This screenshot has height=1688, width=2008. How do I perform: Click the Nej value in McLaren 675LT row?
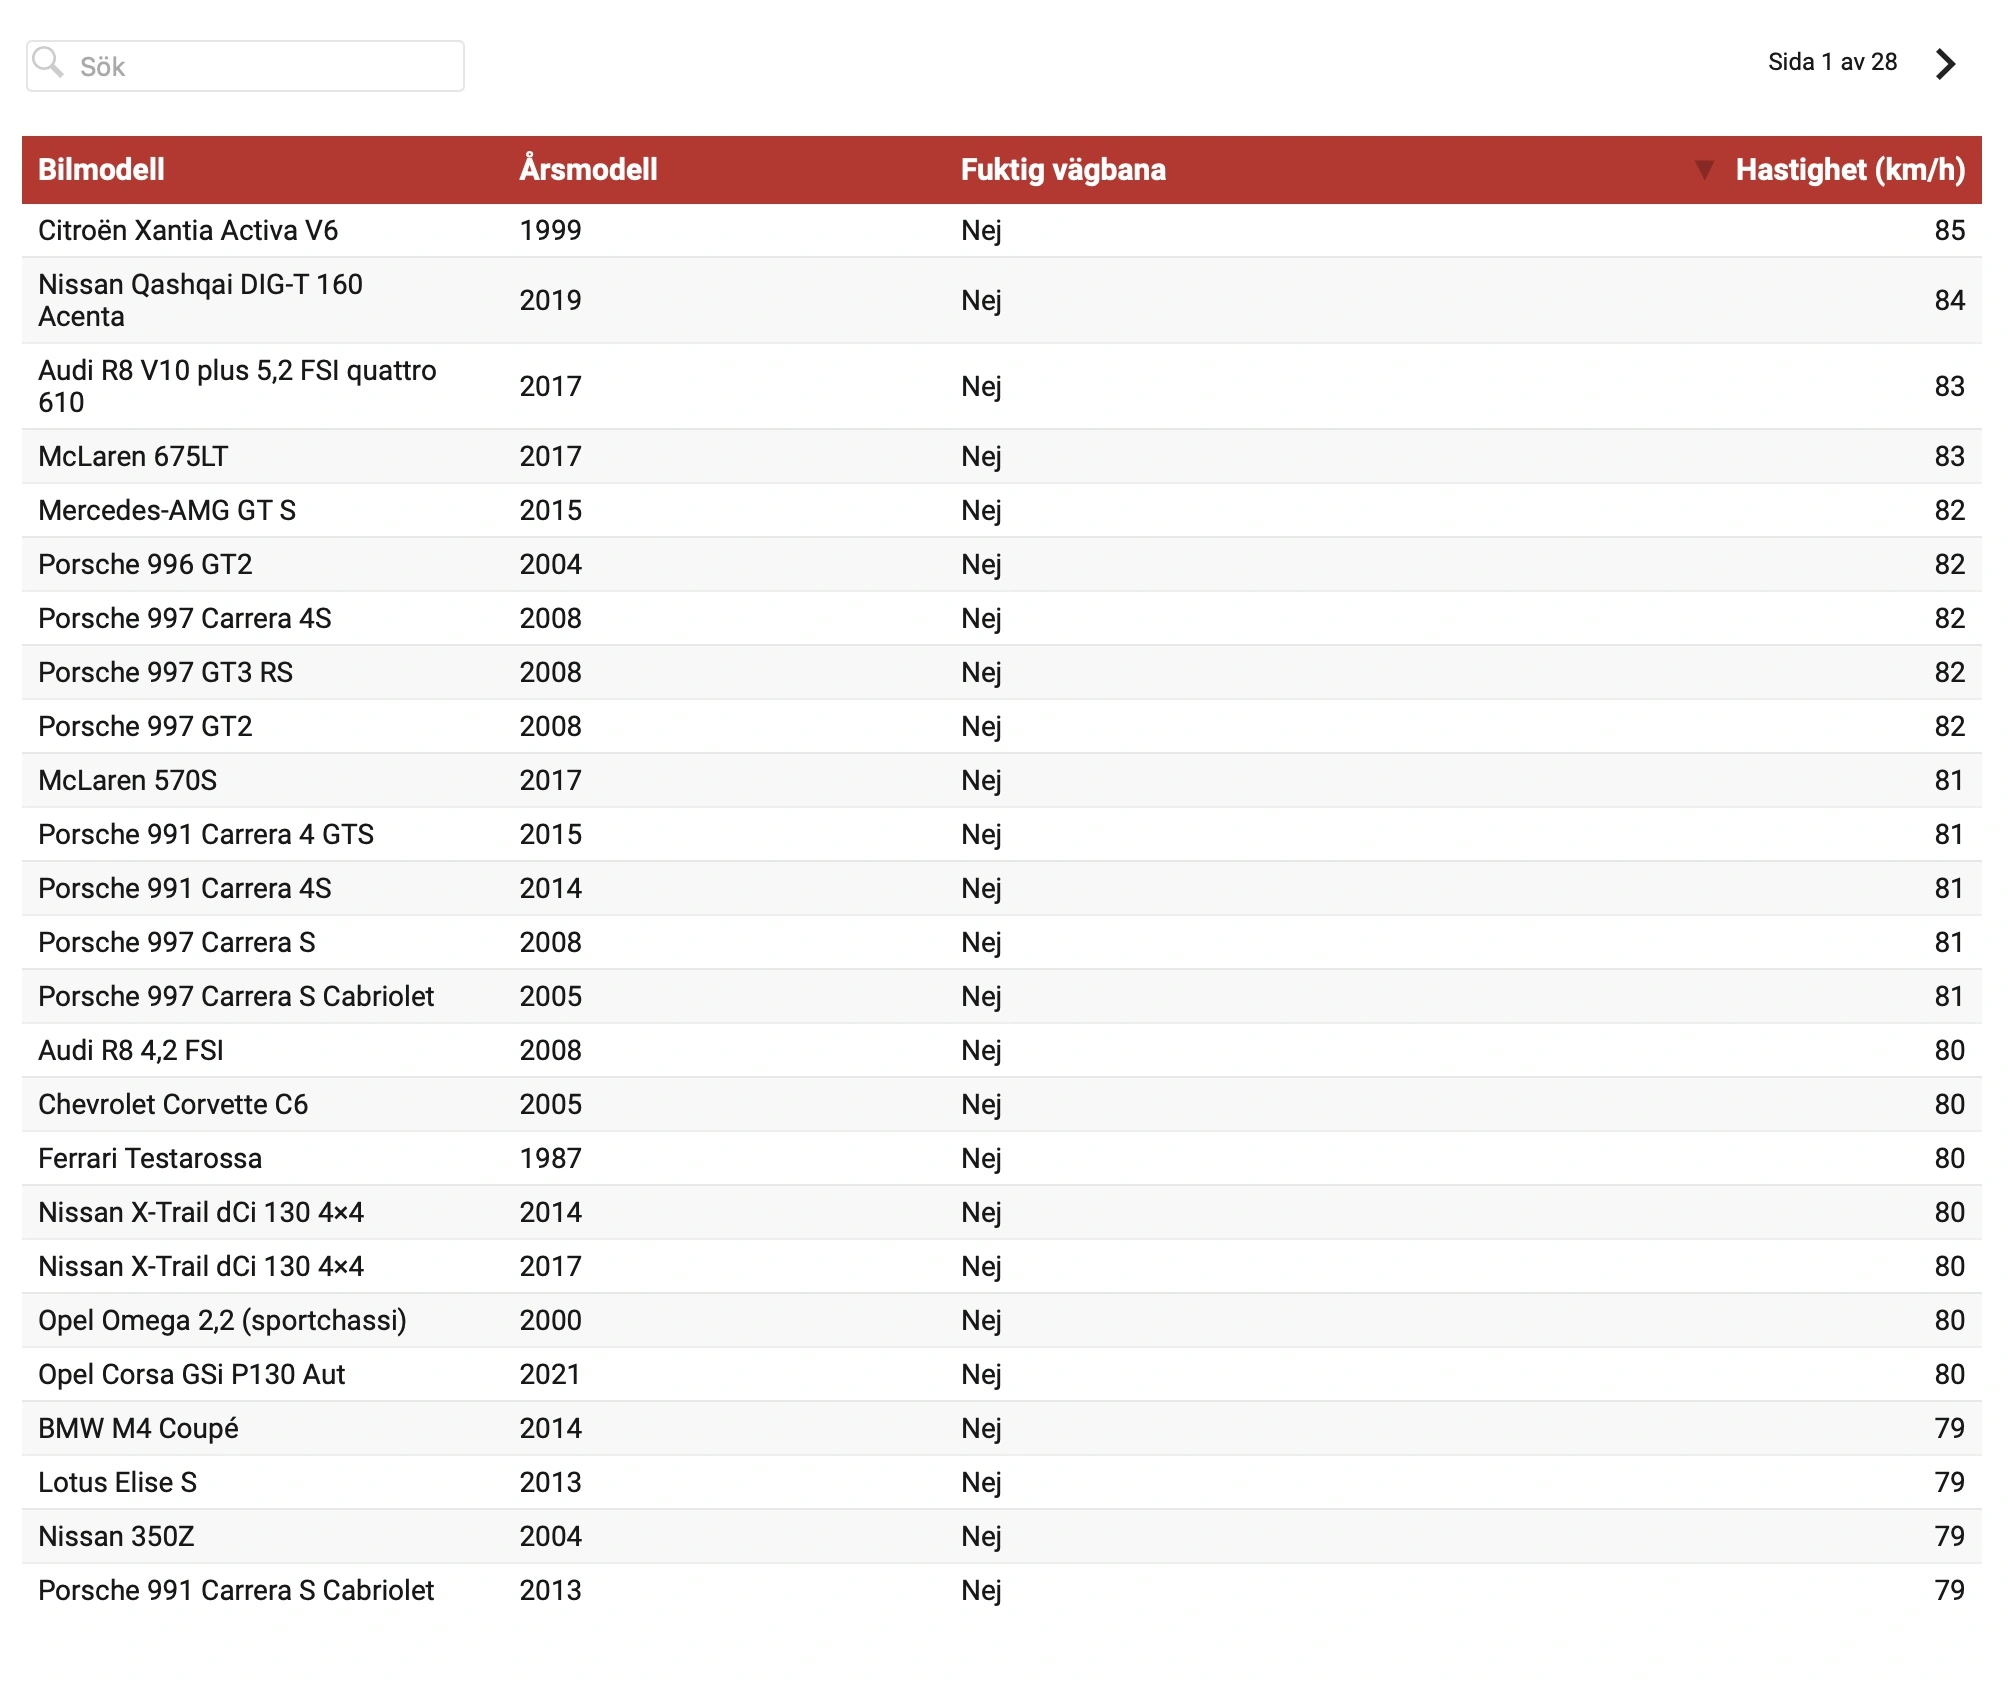[x=981, y=458]
